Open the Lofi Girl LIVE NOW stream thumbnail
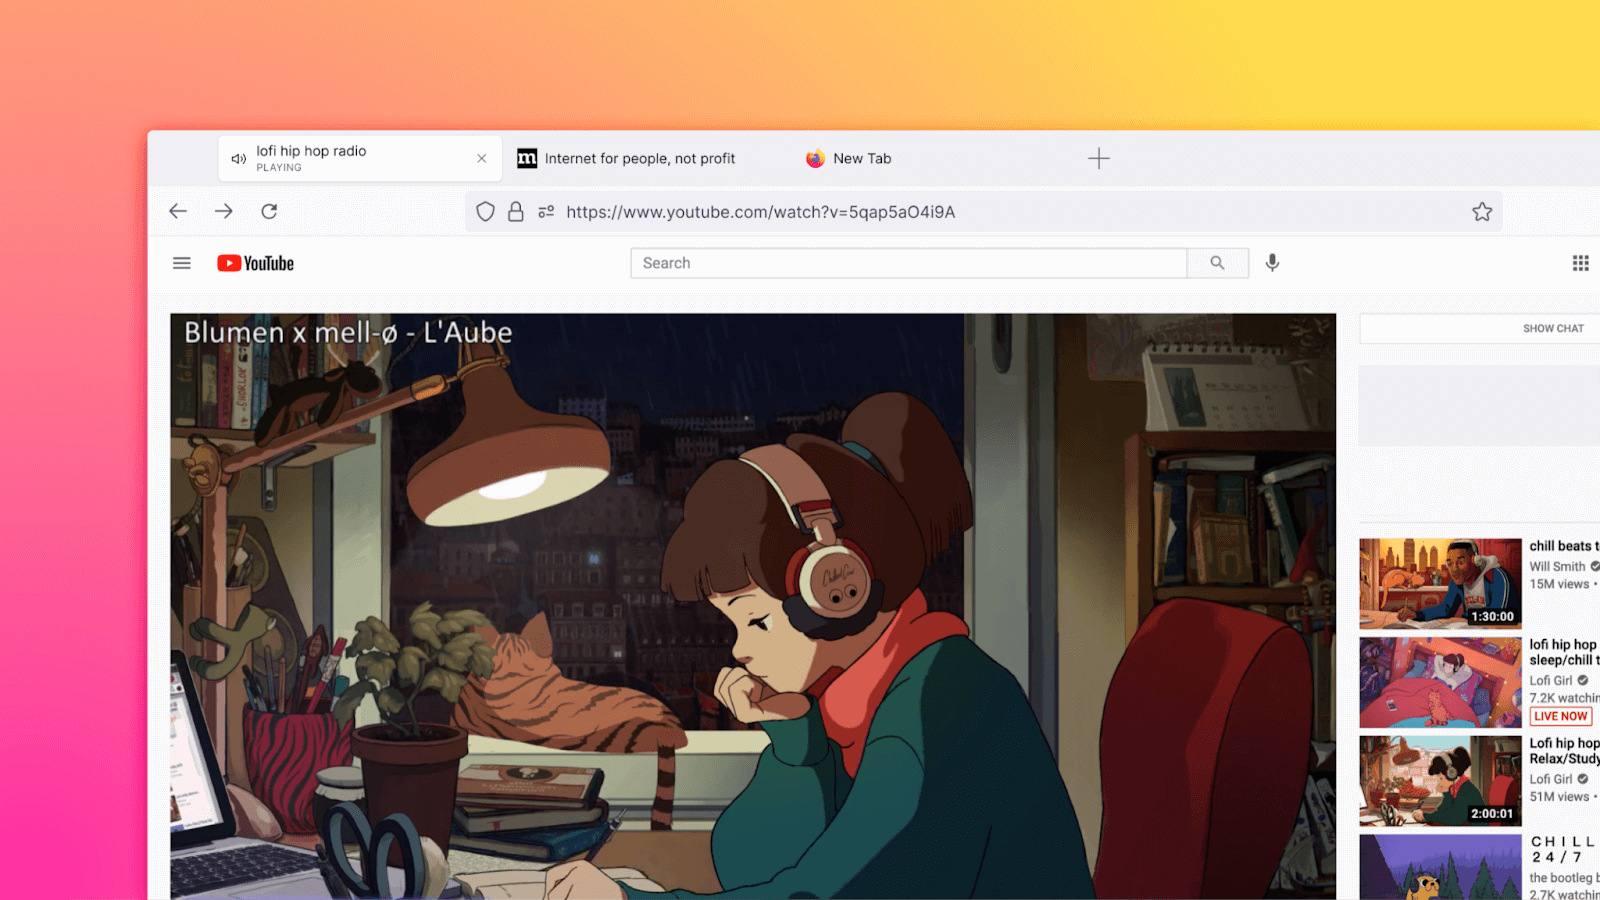This screenshot has width=1600, height=900. click(x=1440, y=681)
